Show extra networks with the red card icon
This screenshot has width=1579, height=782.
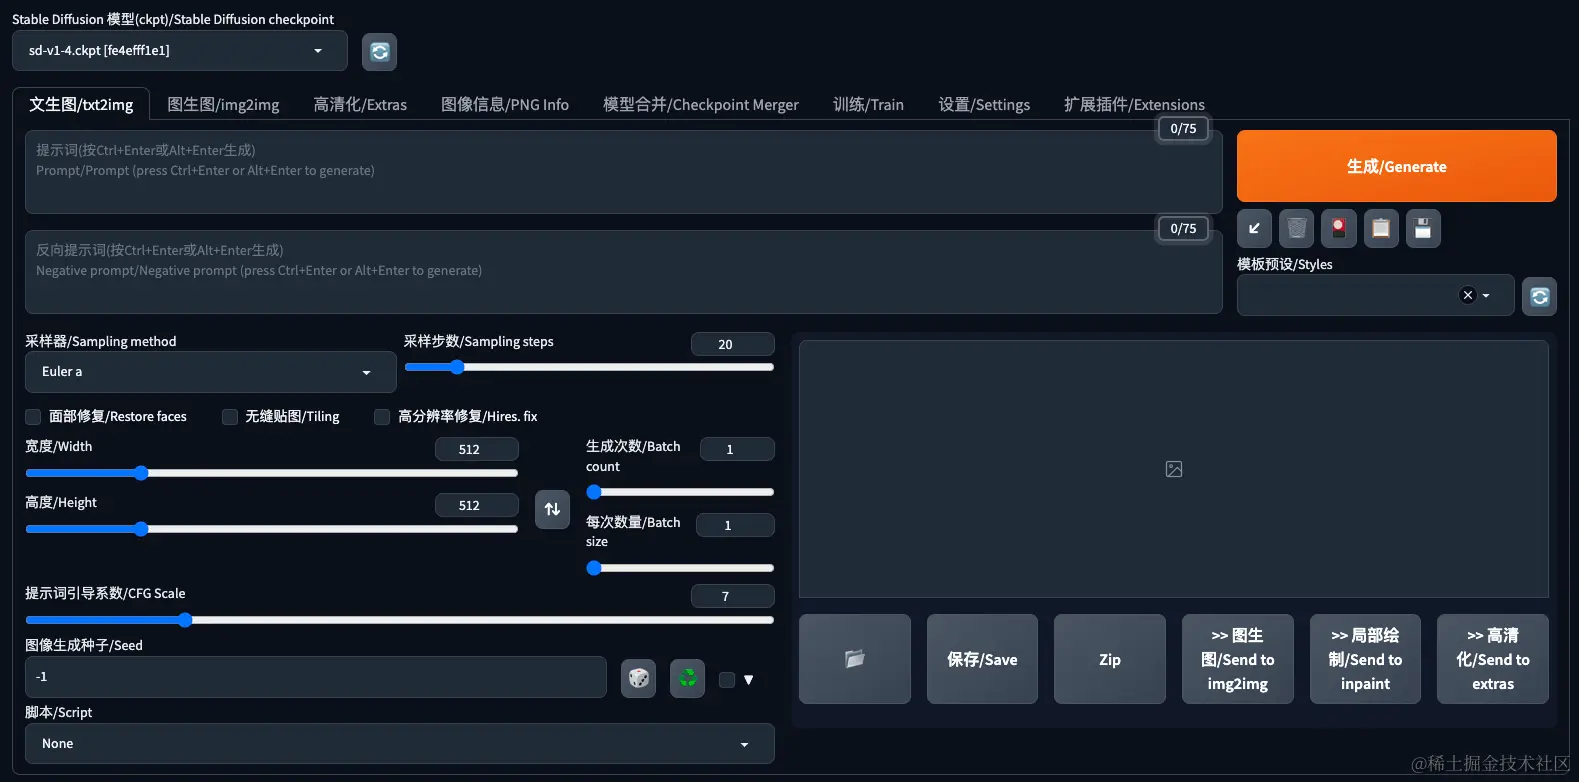[x=1338, y=229]
